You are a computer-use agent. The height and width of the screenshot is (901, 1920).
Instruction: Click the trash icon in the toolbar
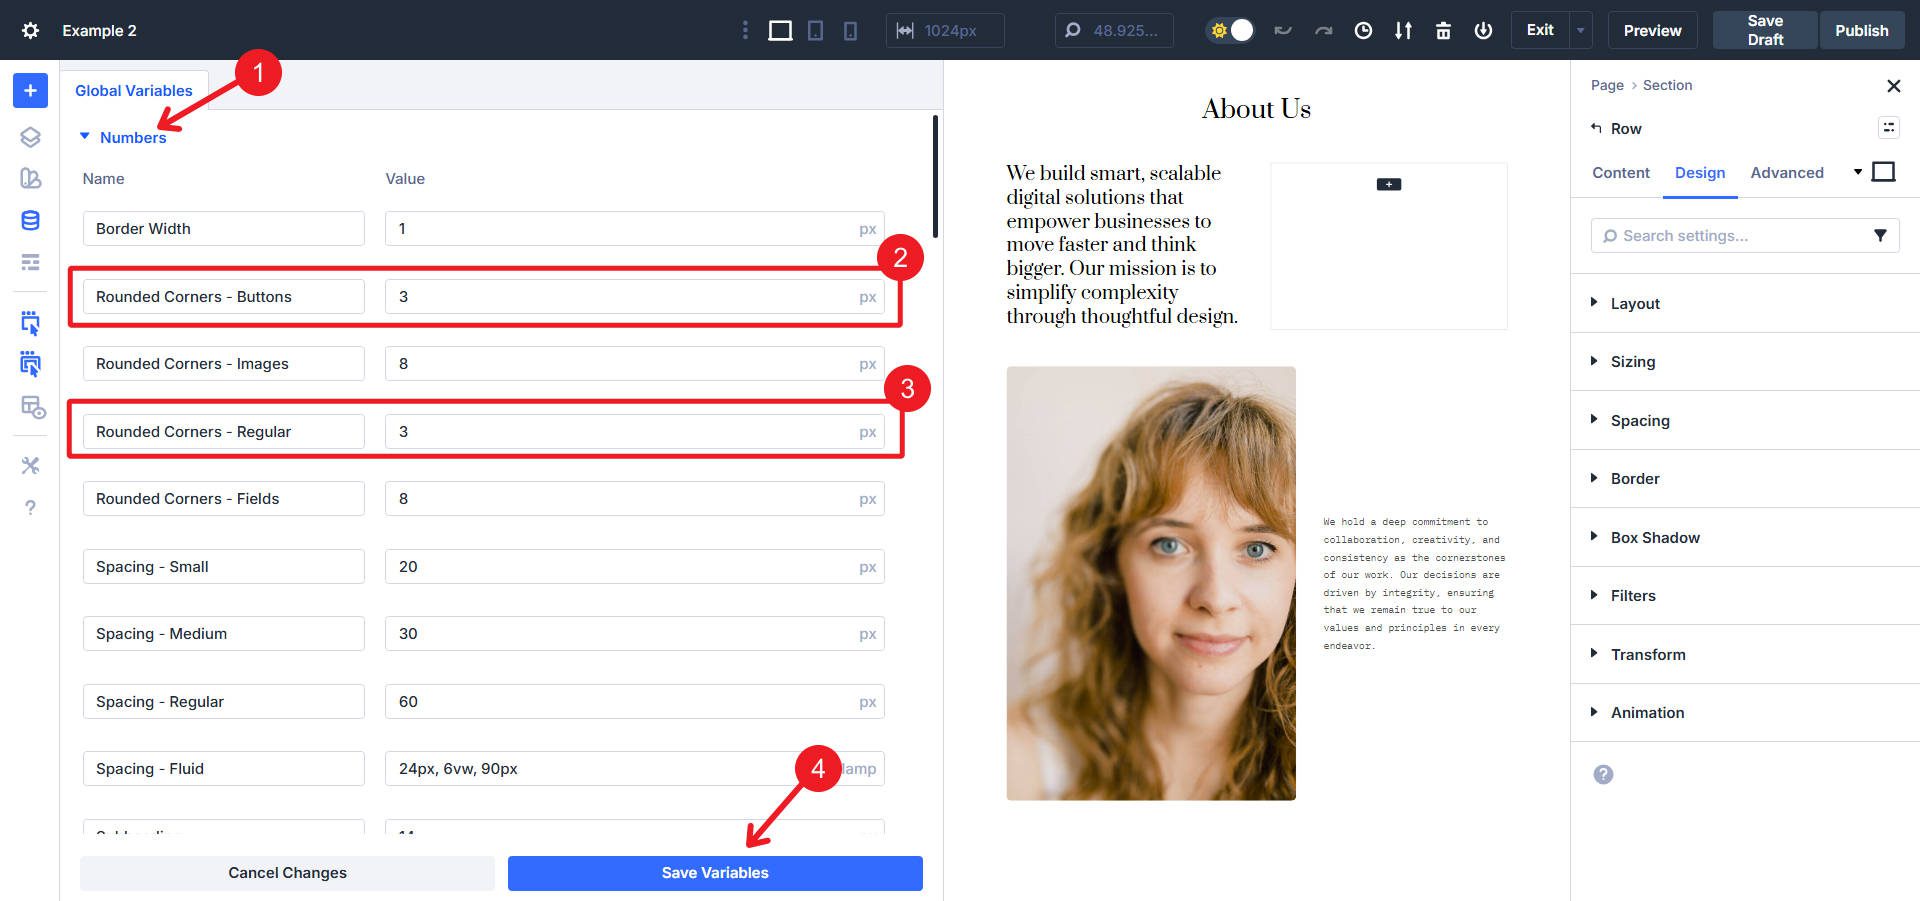(x=1443, y=30)
